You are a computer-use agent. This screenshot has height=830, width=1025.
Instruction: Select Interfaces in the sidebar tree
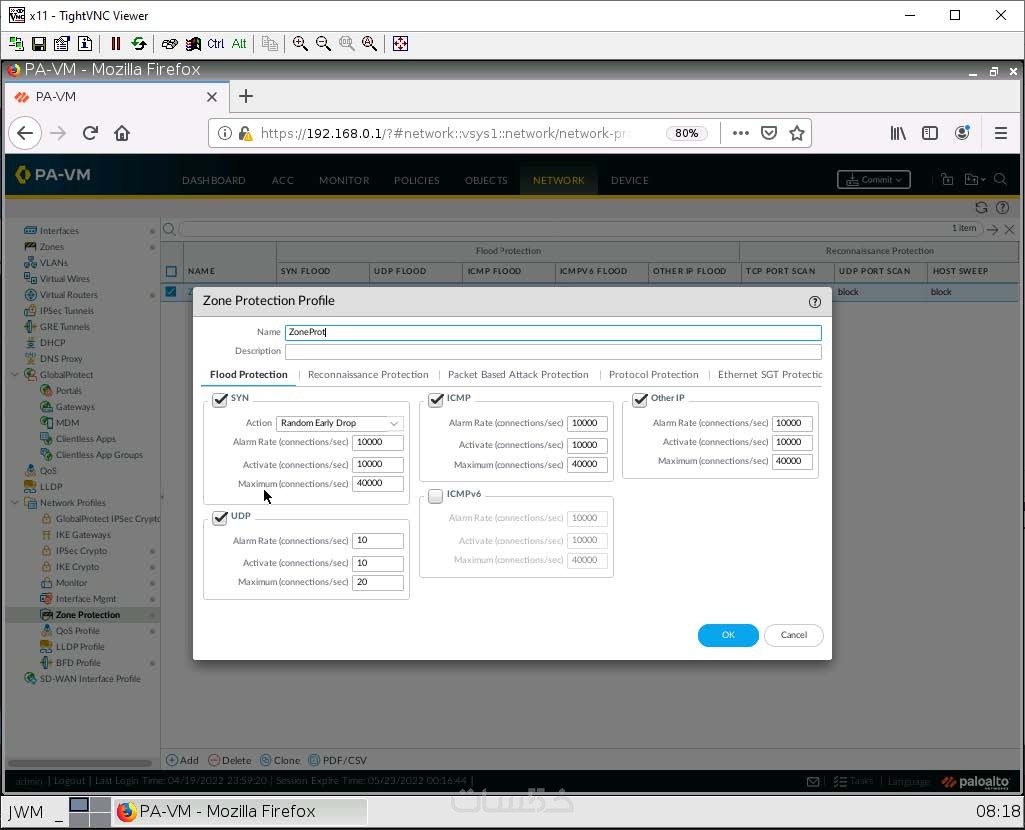[x=59, y=231]
